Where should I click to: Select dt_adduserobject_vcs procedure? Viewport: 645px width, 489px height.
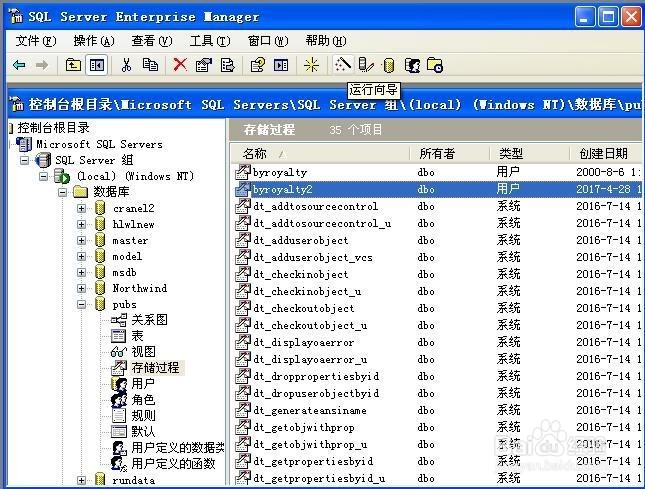click(313, 258)
